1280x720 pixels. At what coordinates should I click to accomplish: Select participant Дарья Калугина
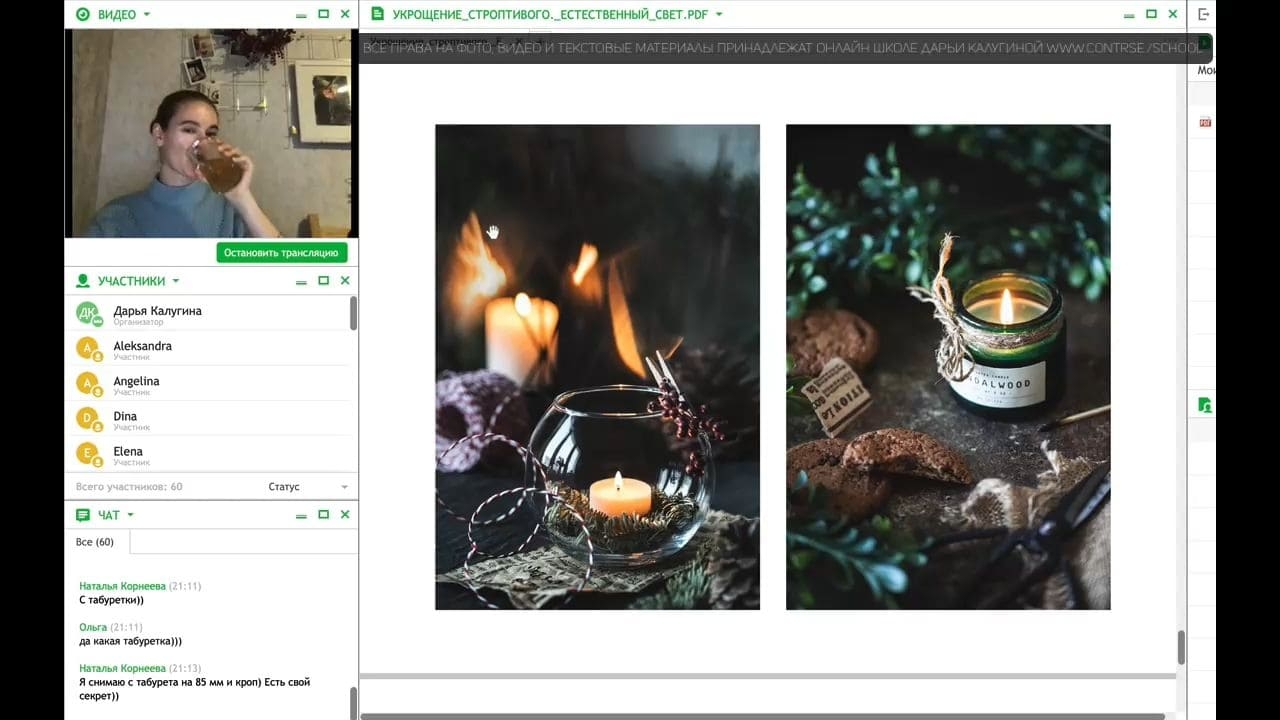pyautogui.click(x=207, y=314)
